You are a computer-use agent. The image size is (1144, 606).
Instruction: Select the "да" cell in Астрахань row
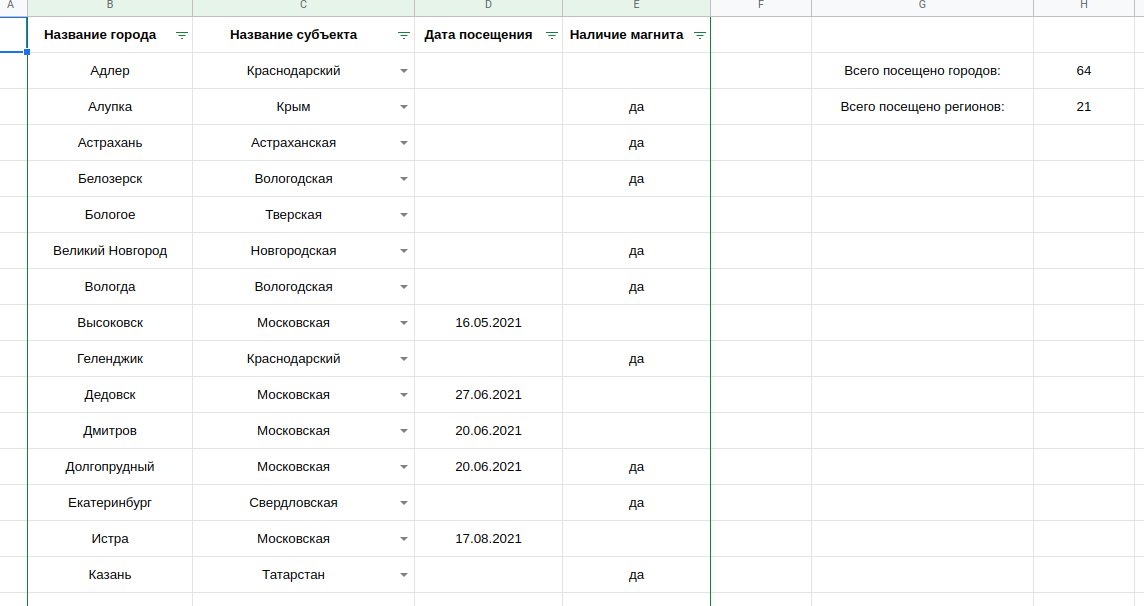coord(636,142)
